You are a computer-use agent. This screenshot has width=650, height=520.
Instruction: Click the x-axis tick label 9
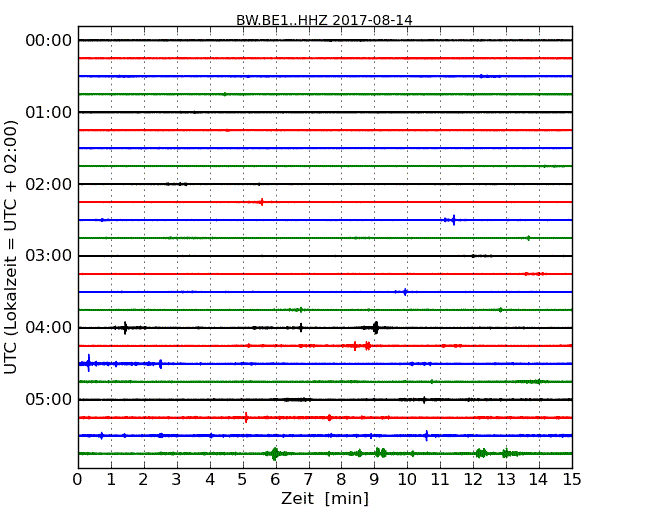(x=374, y=480)
